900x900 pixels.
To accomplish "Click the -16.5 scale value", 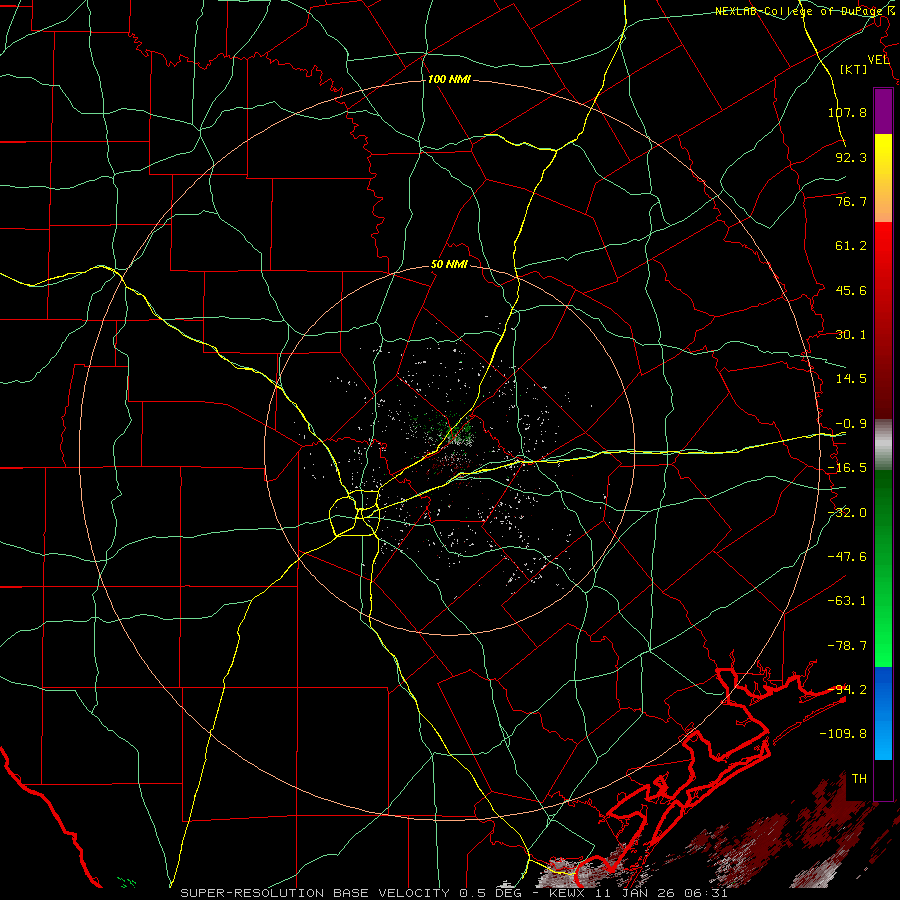I will tap(847, 468).
